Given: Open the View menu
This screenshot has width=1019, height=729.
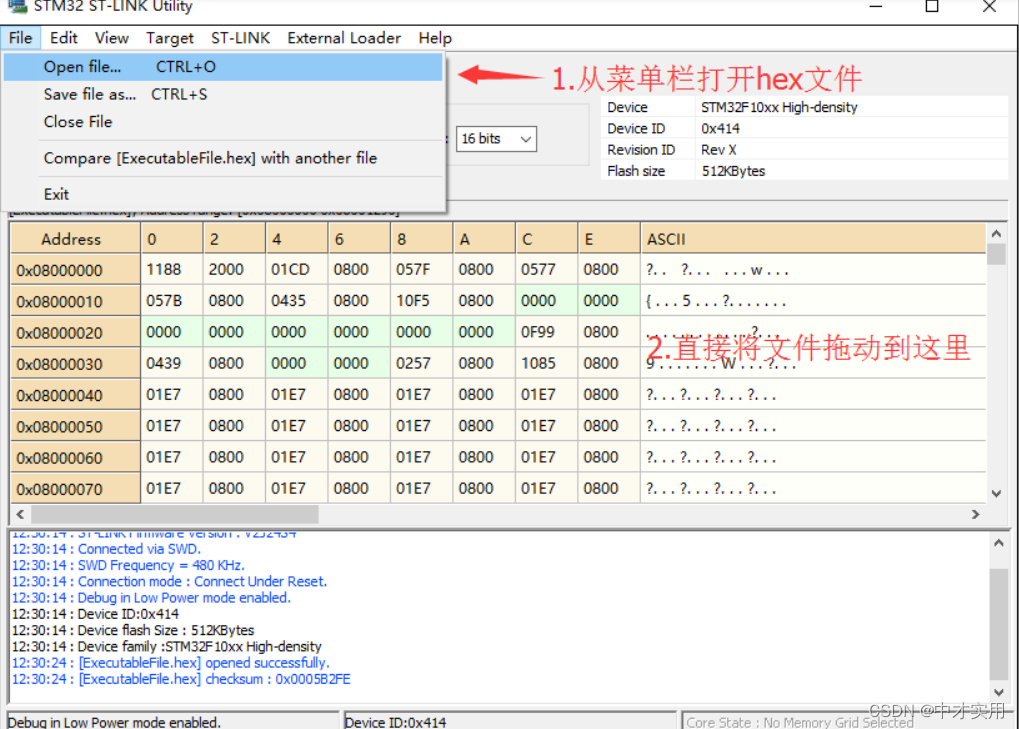Looking at the screenshot, I should click(112, 38).
